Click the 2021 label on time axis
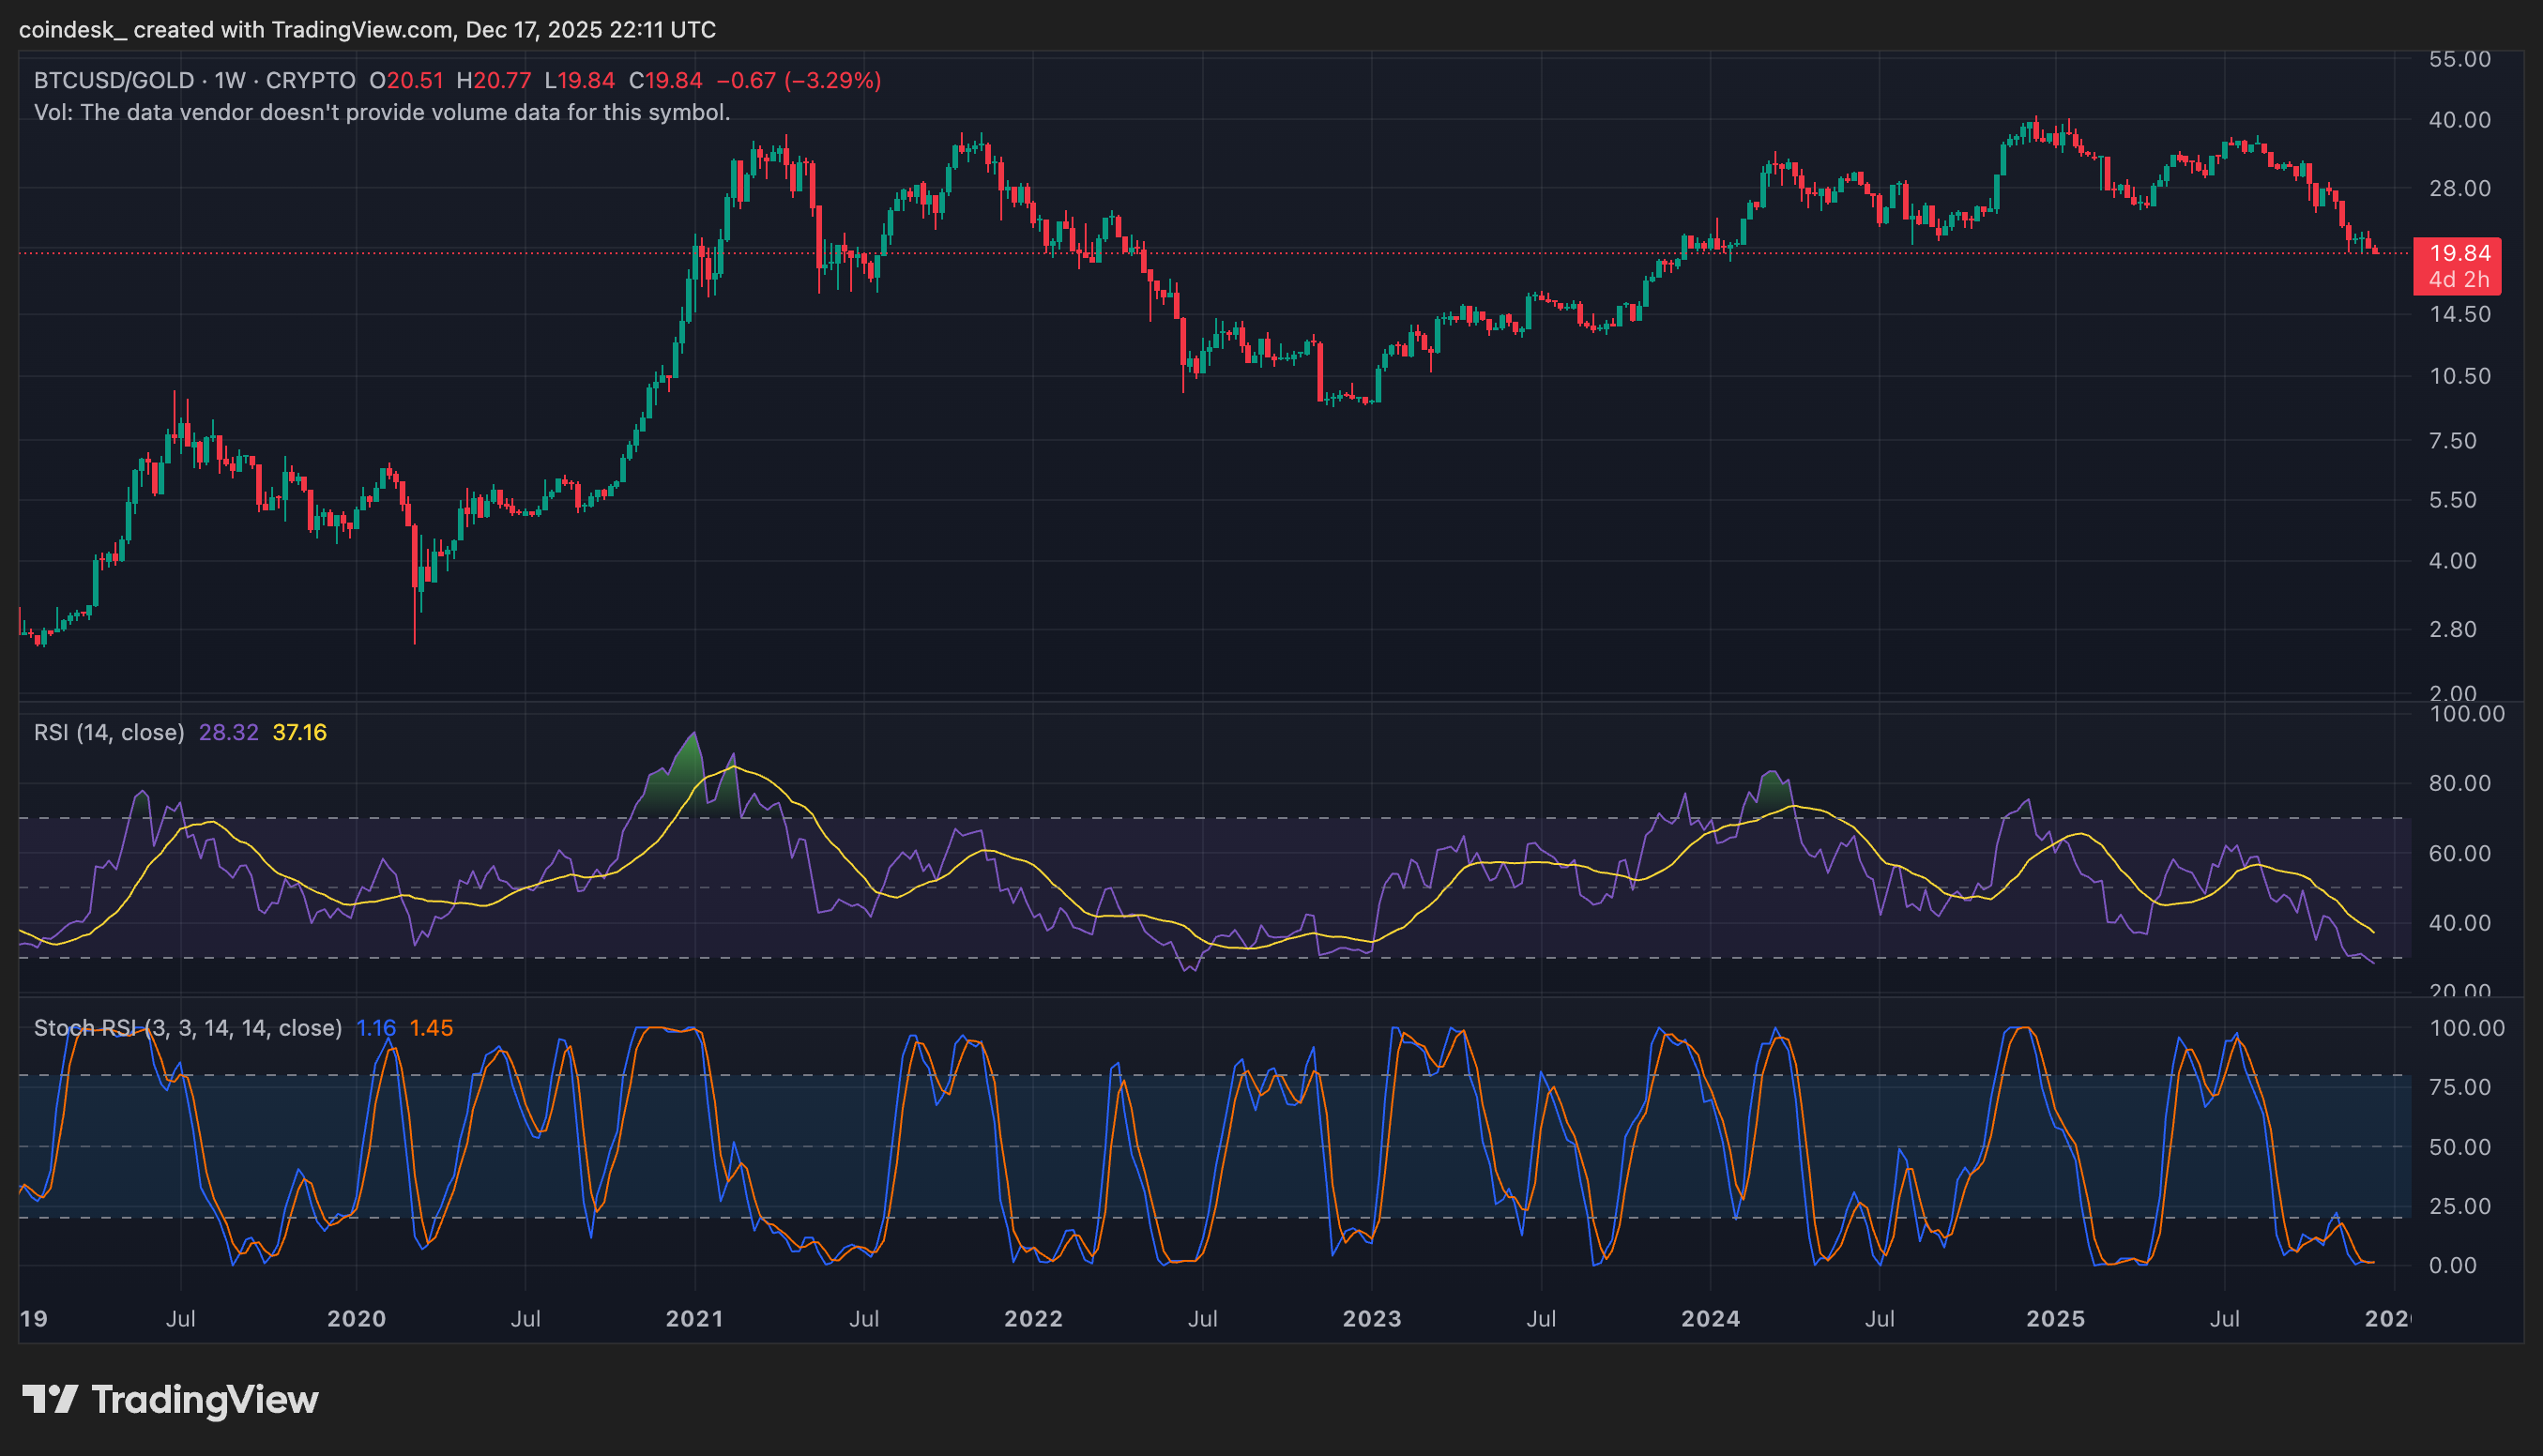 [x=694, y=1318]
